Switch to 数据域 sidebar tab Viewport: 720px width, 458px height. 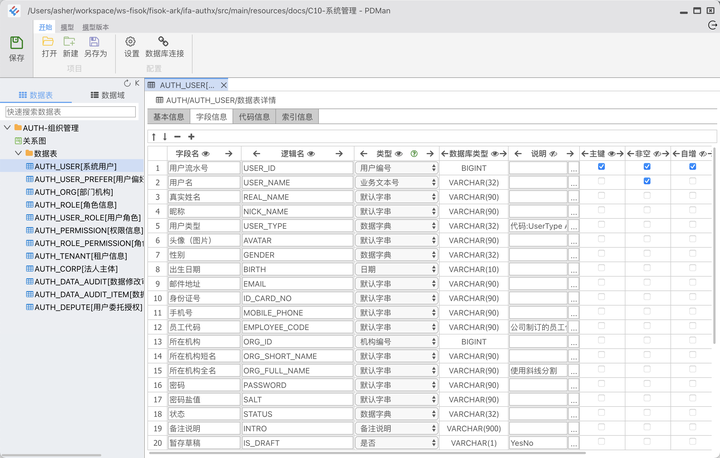point(108,95)
